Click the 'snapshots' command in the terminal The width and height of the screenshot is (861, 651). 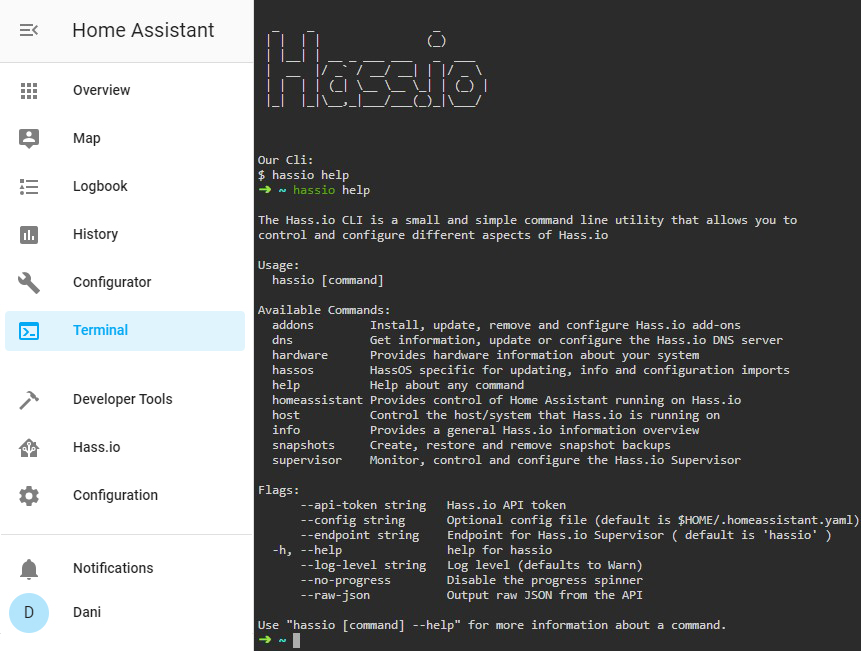tap(303, 445)
